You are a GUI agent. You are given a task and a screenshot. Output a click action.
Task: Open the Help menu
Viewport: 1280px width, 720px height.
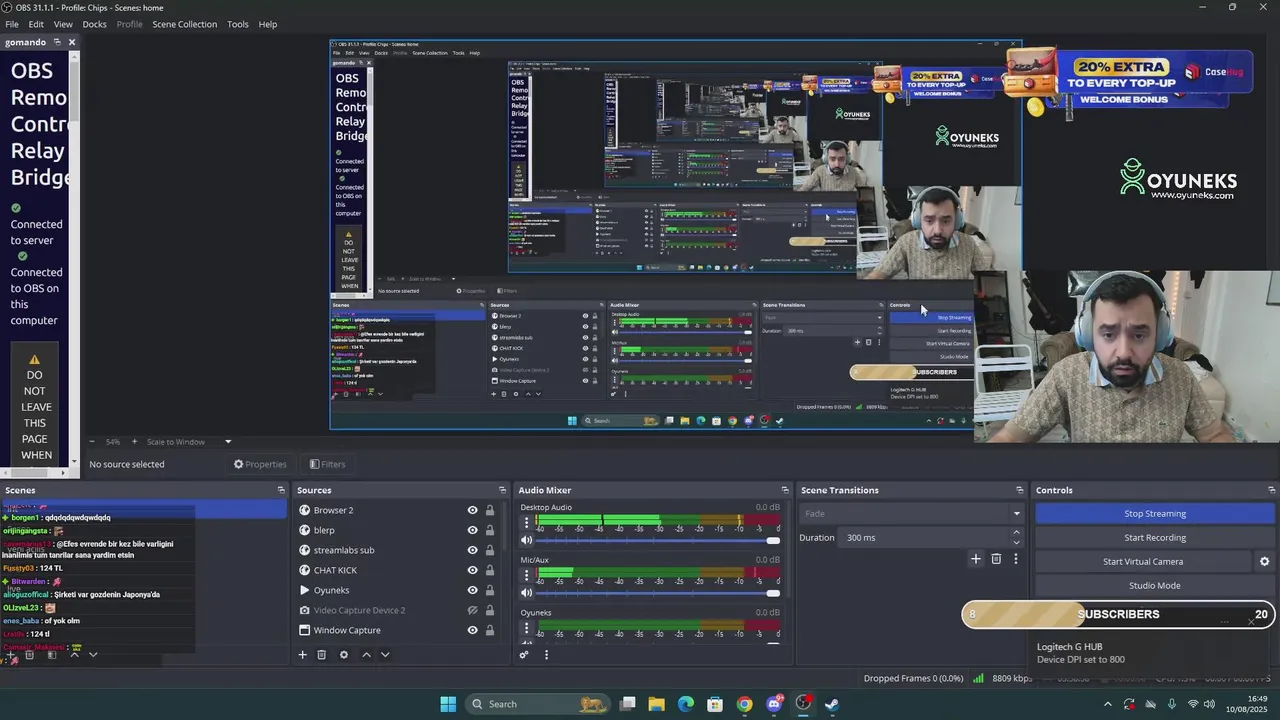tap(268, 24)
